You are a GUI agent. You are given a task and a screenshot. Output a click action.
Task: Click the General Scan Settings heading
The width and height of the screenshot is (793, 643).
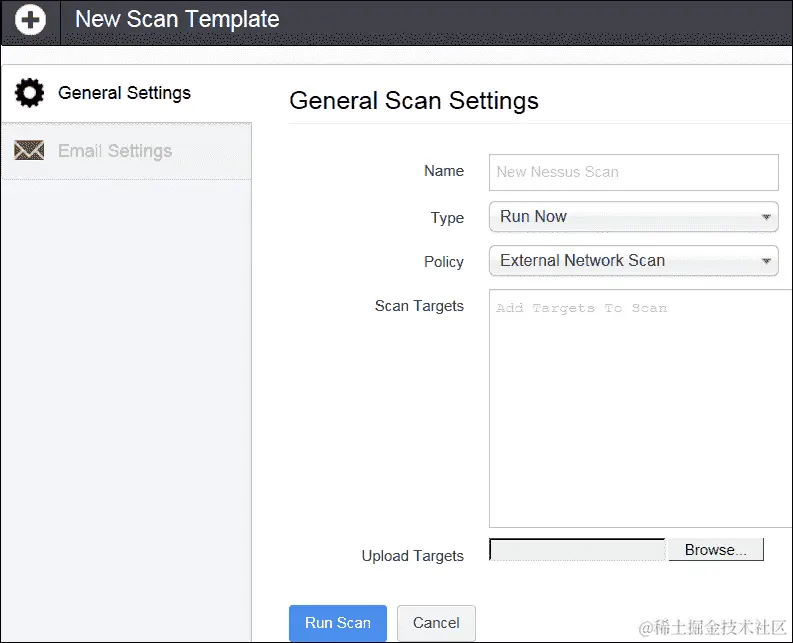(x=414, y=100)
